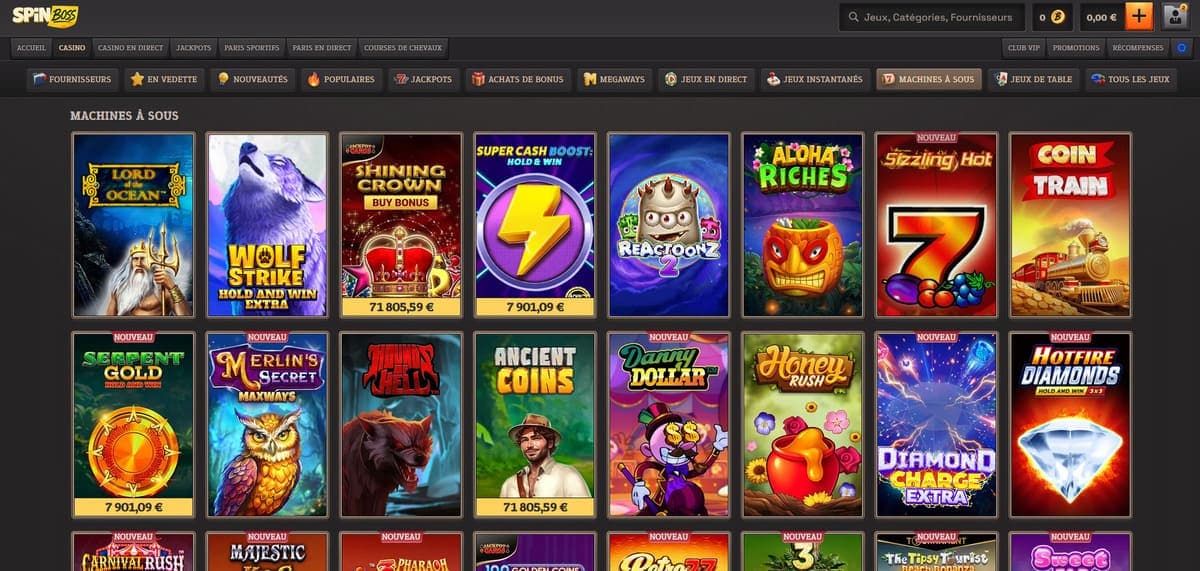Image resolution: width=1200 pixels, height=571 pixels.
Task: Open Sizzling Hot game
Action: 937,225
